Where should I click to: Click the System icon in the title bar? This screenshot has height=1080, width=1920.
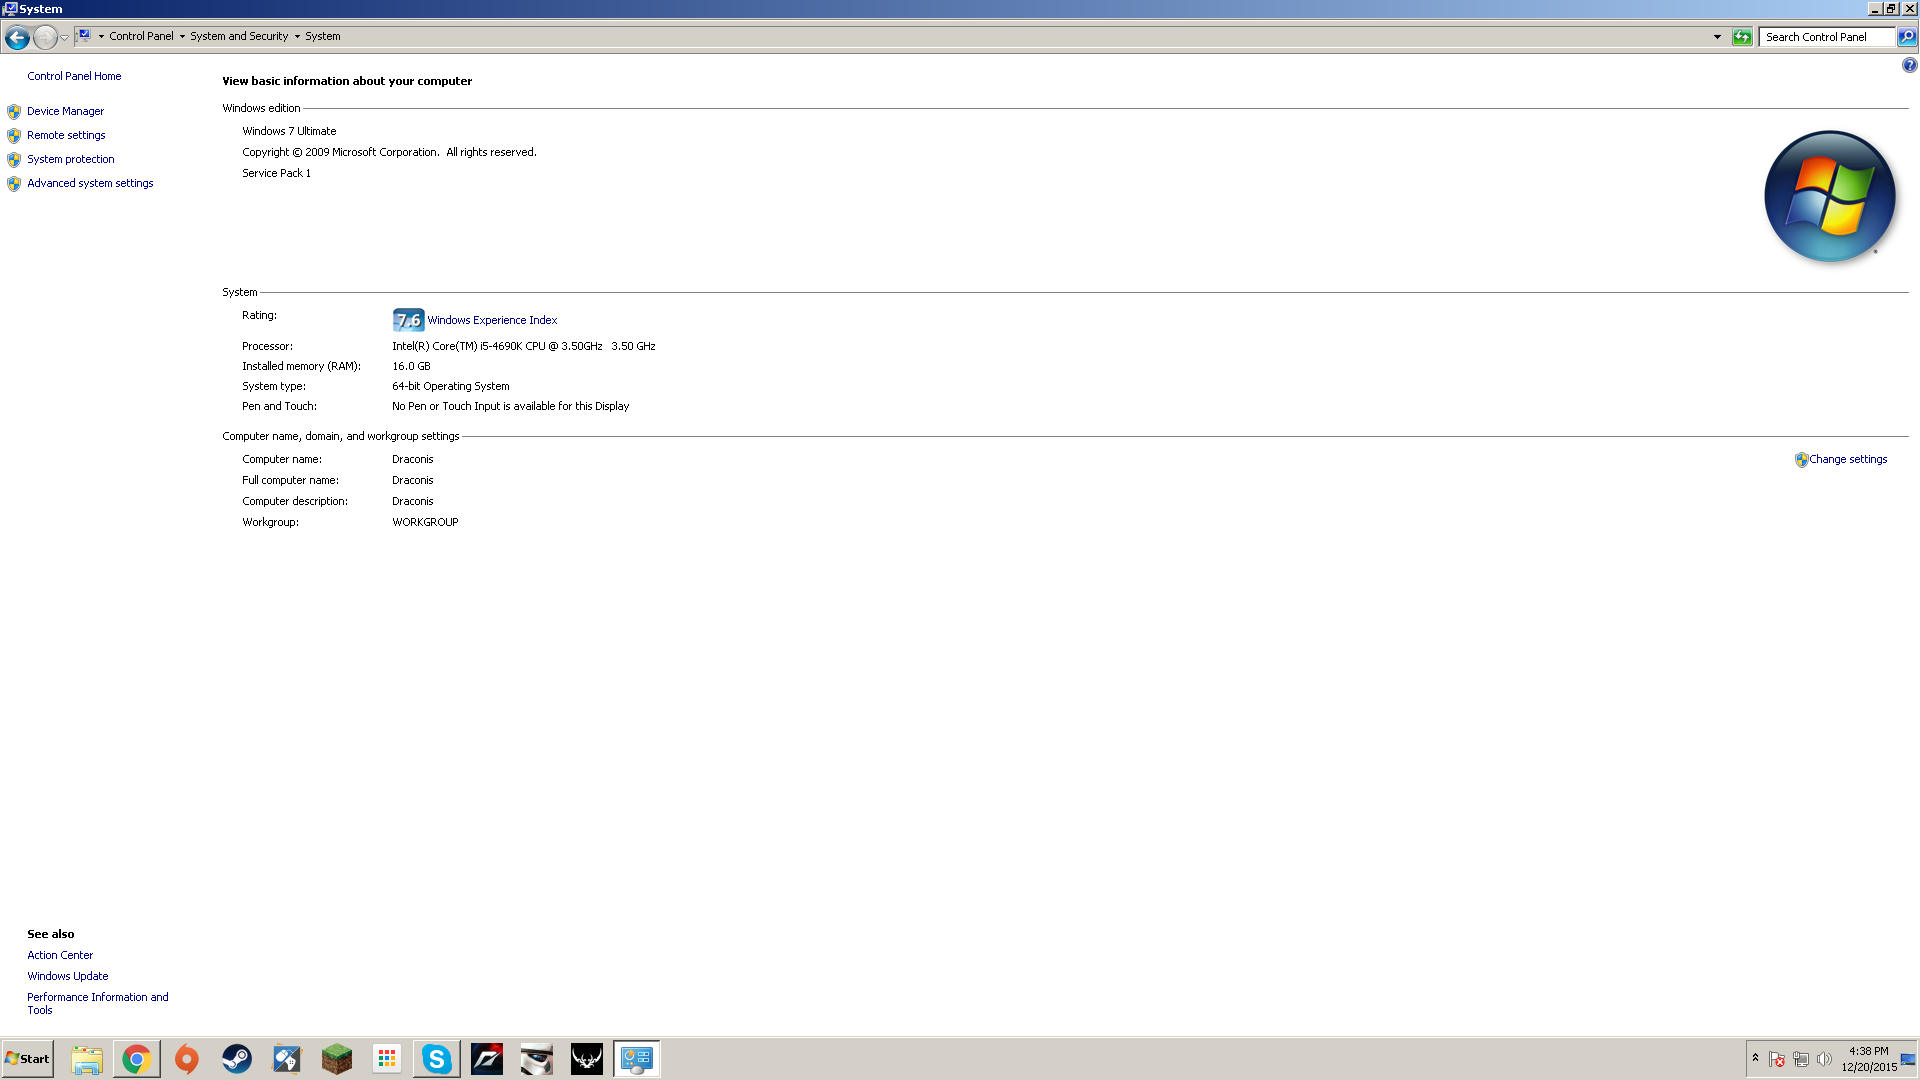(x=10, y=9)
